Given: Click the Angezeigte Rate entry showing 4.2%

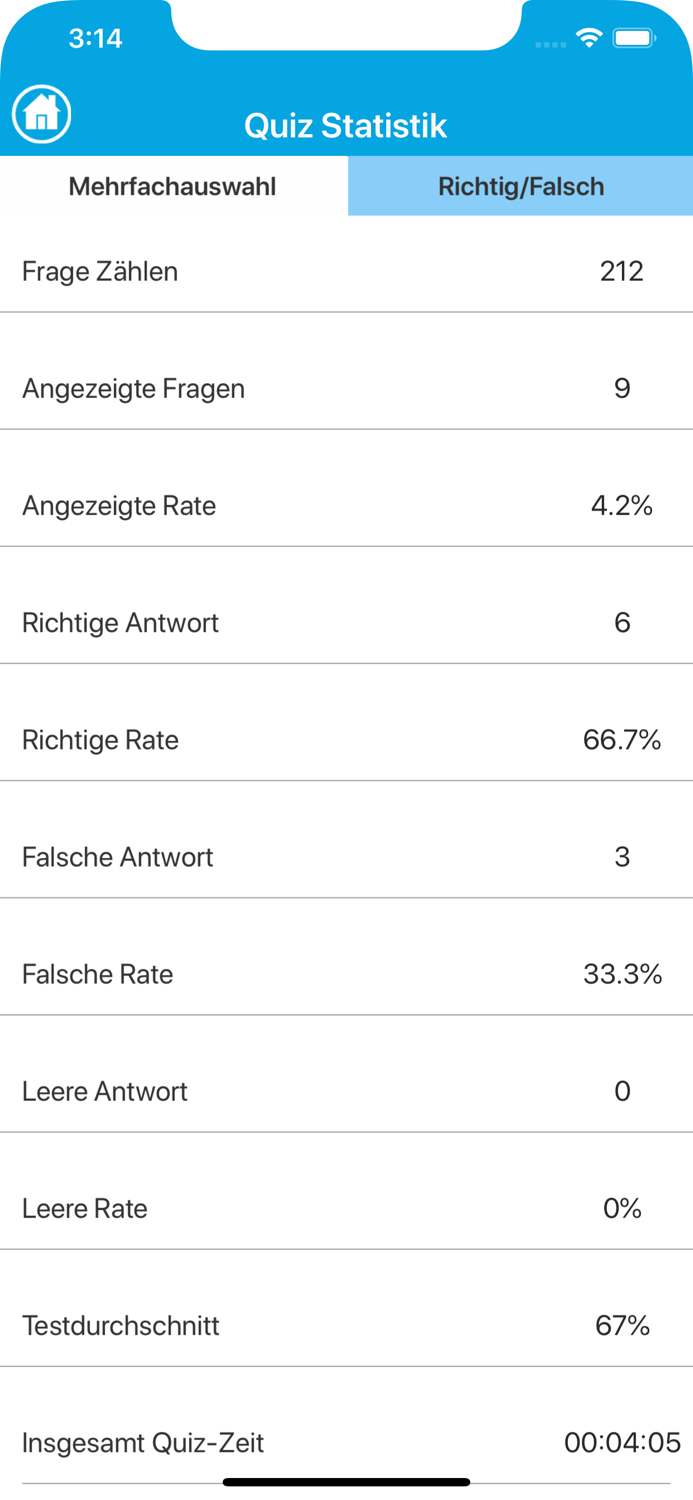Looking at the screenshot, I should [346, 505].
